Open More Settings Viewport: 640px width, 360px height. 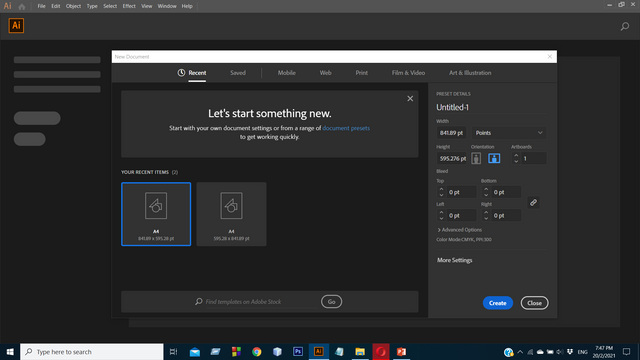coord(454,260)
